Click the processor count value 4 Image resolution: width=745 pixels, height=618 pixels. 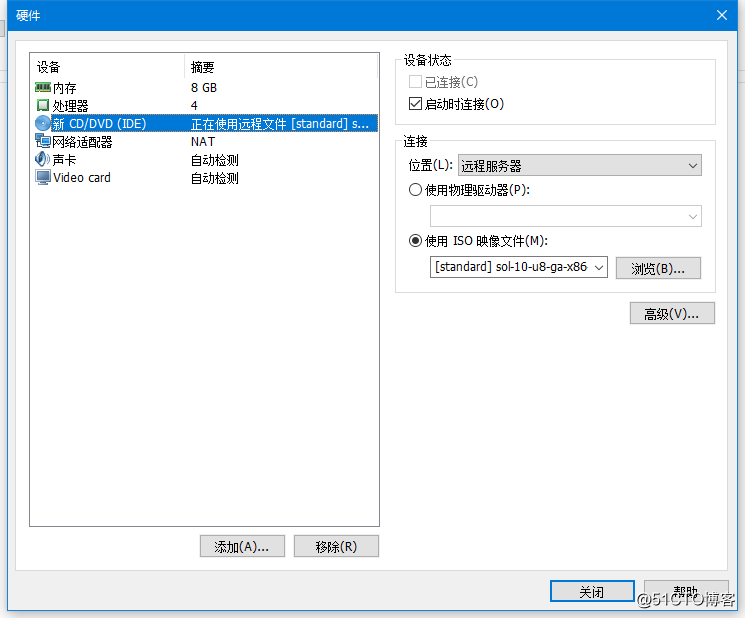[x=194, y=105]
